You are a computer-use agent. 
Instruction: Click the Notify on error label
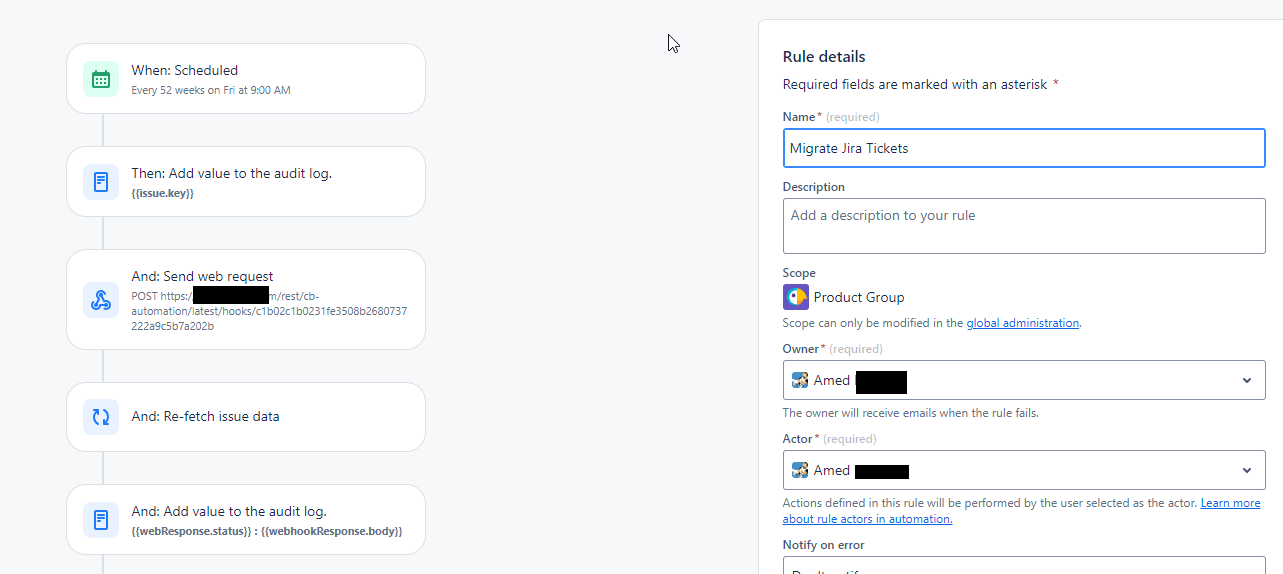coord(824,545)
